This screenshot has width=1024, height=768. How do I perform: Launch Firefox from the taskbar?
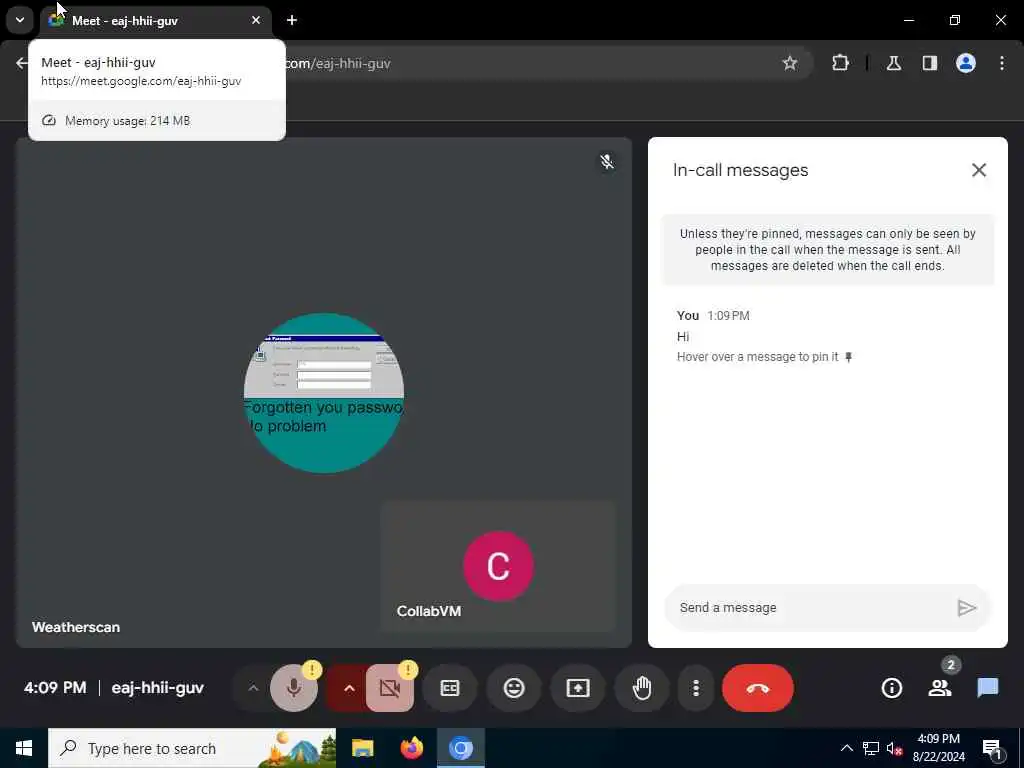pyautogui.click(x=411, y=748)
